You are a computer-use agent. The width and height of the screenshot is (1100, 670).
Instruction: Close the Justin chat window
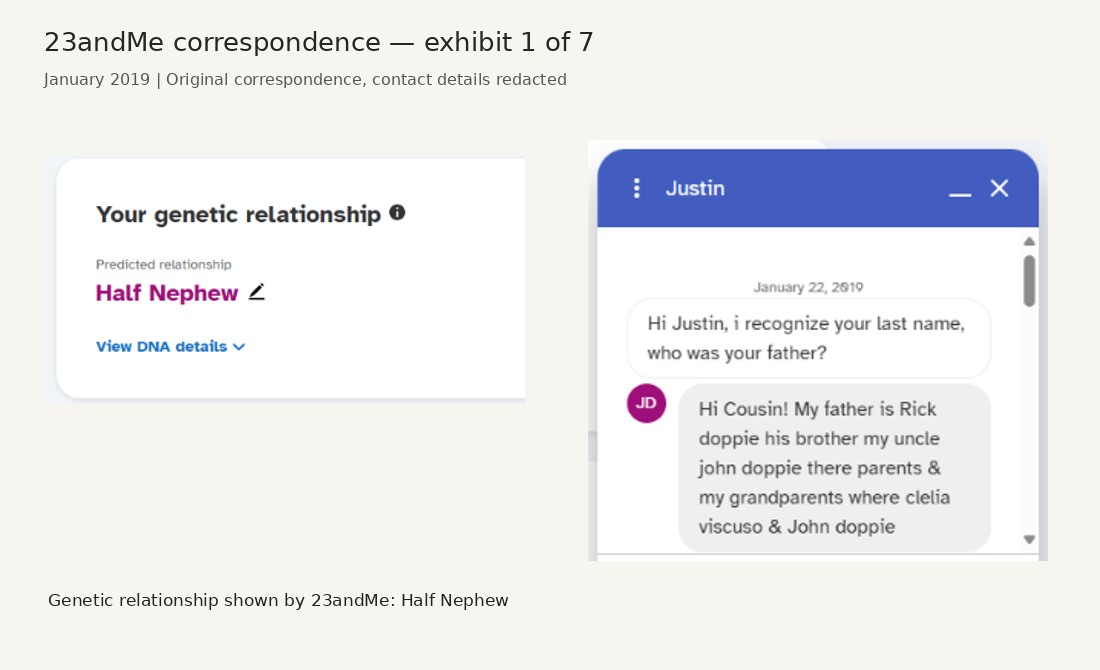pos(999,188)
